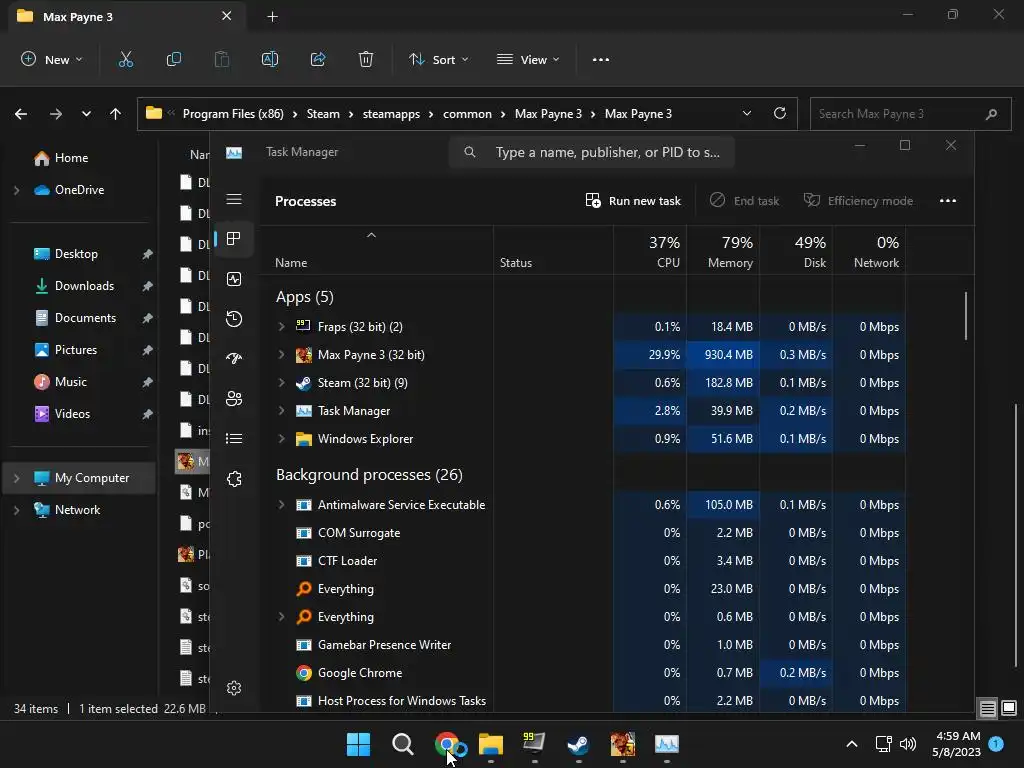Sort processes by CPU column
The height and width of the screenshot is (768, 1024).
(650, 251)
